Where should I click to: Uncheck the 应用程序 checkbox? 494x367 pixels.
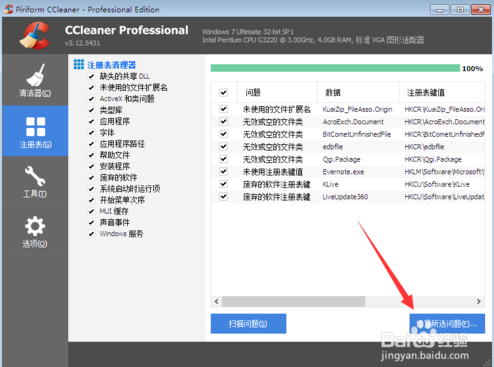click(91, 121)
